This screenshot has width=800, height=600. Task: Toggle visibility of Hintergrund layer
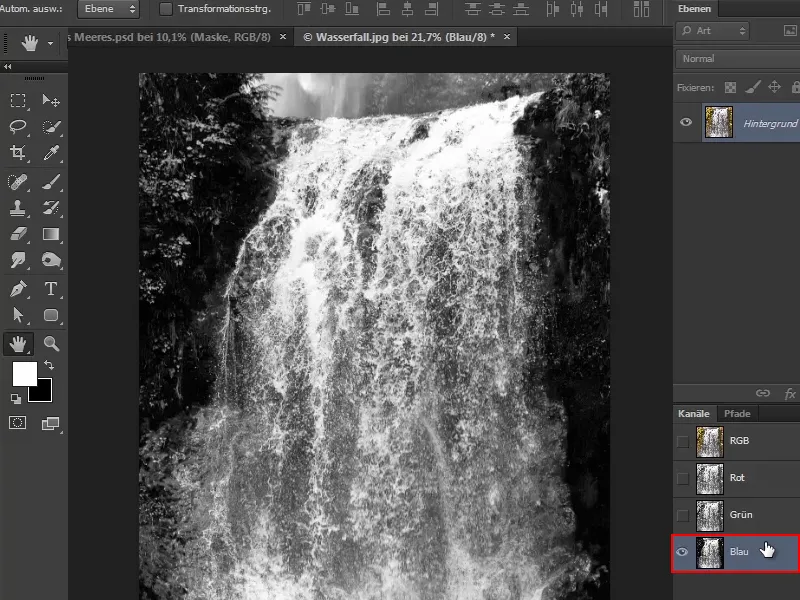pyautogui.click(x=686, y=122)
